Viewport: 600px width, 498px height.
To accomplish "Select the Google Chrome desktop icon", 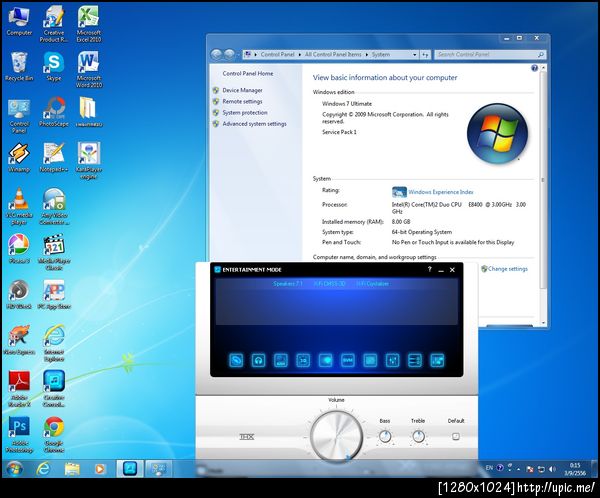I will [54, 435].
